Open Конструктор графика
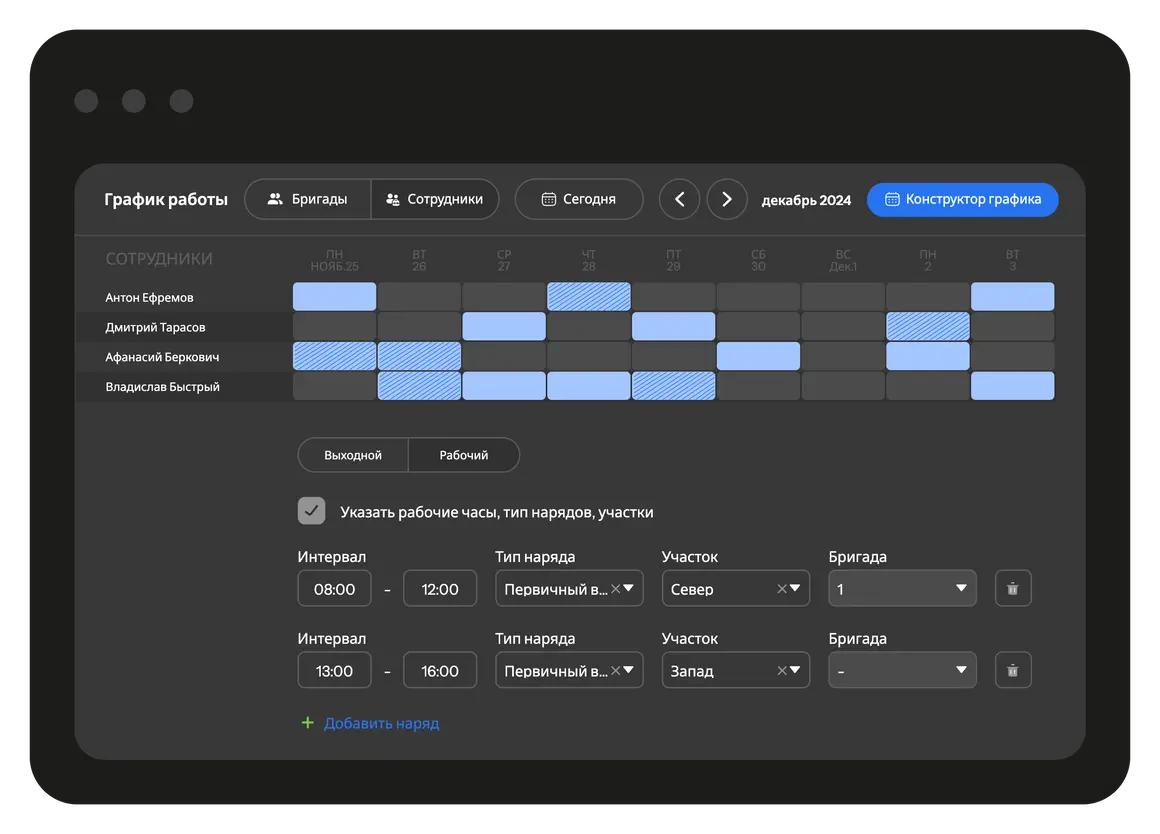The width and height of the screenshot is (1160, 834). [x=962, y=199]
